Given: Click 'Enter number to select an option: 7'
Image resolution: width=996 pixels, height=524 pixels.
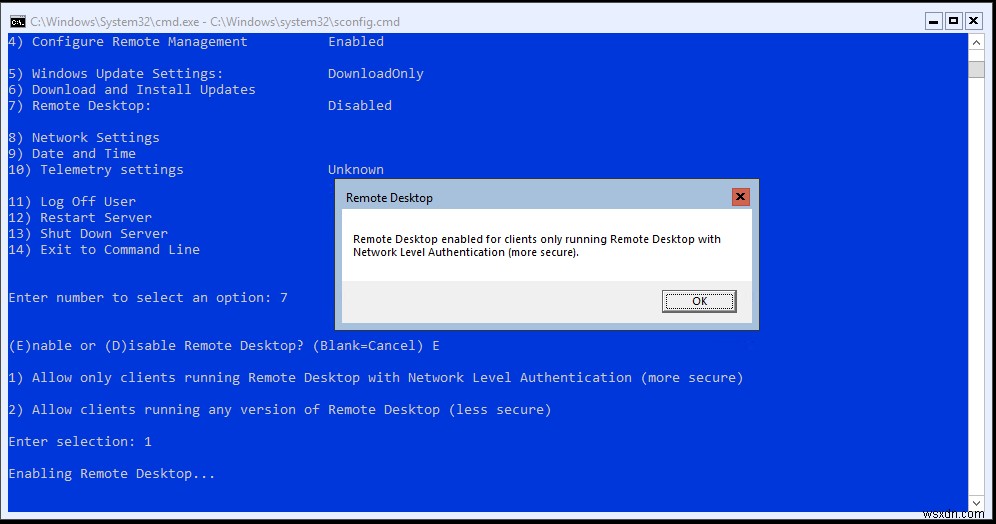Looking at the screenshot, I should coord(148,298).
